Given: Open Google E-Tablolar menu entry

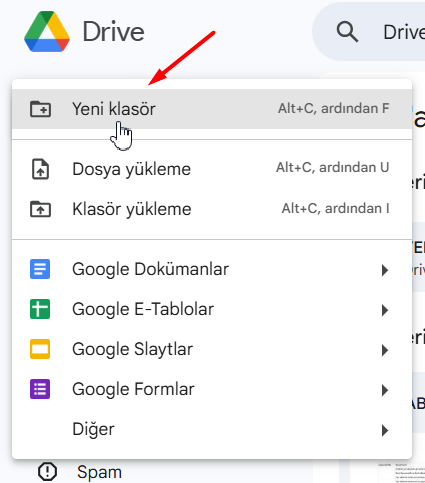Looking at the screenshot, I should [212, 309].
